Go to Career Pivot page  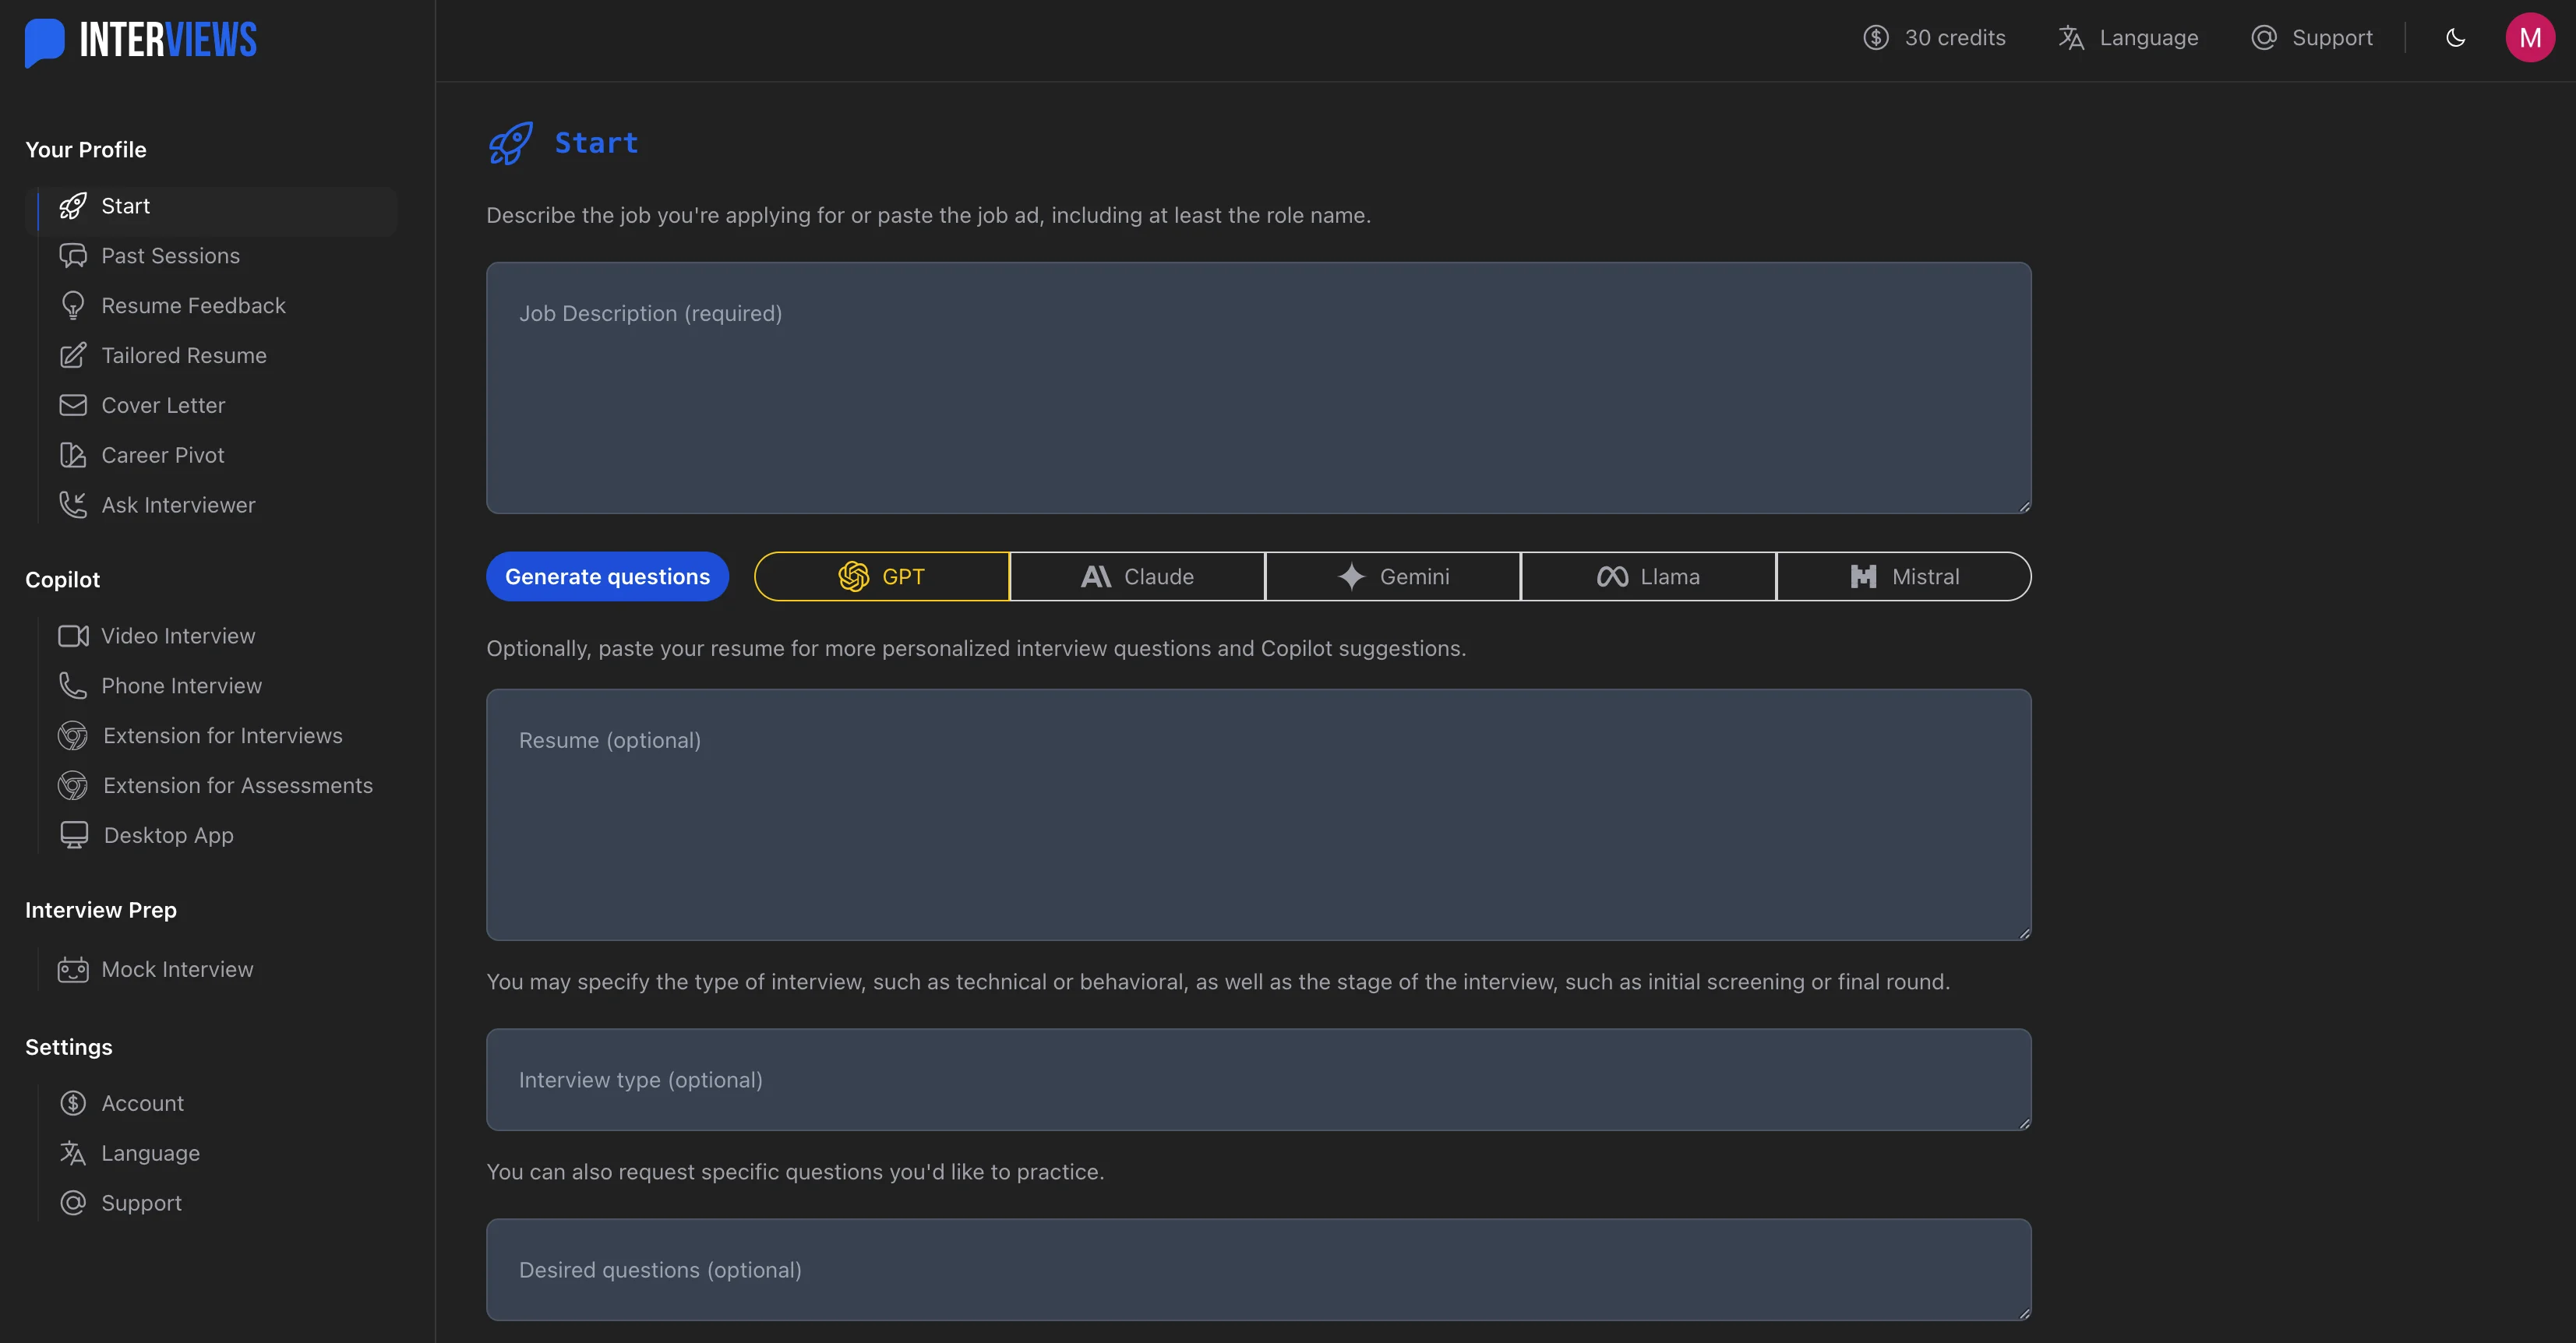click(x=162, y=455)
